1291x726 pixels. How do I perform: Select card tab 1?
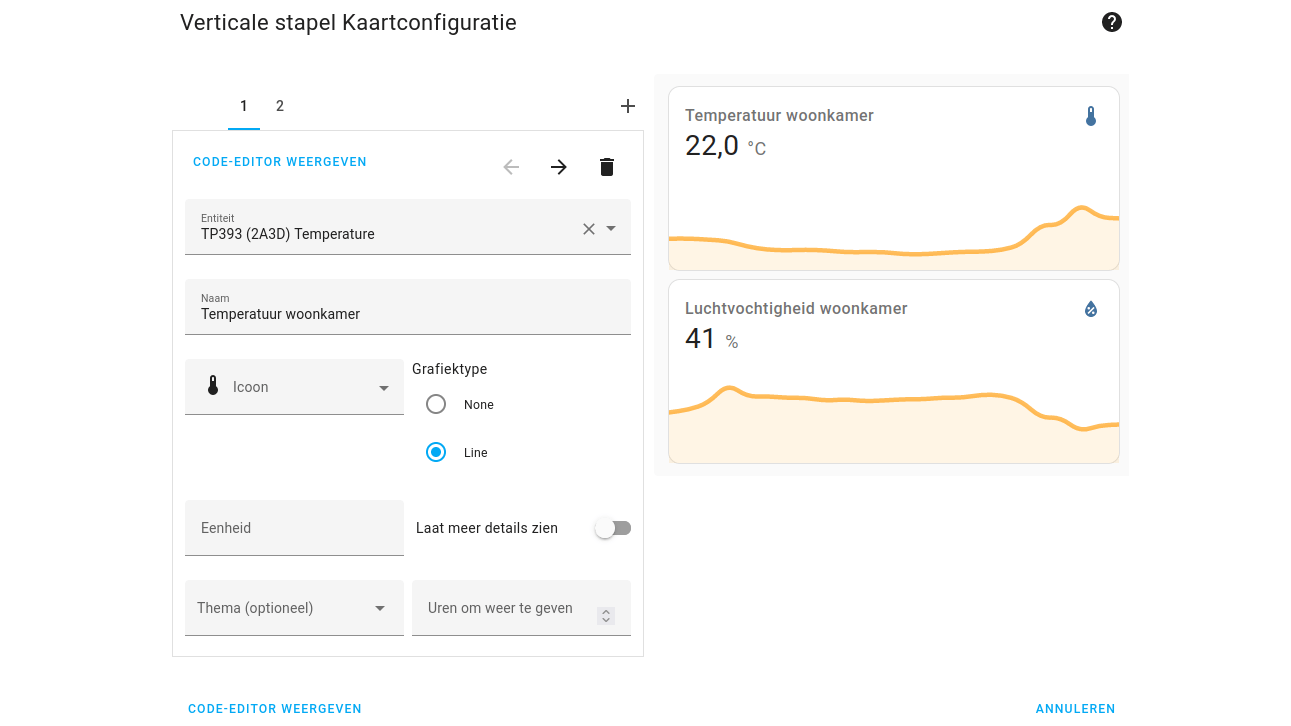[x=244, y=106]
